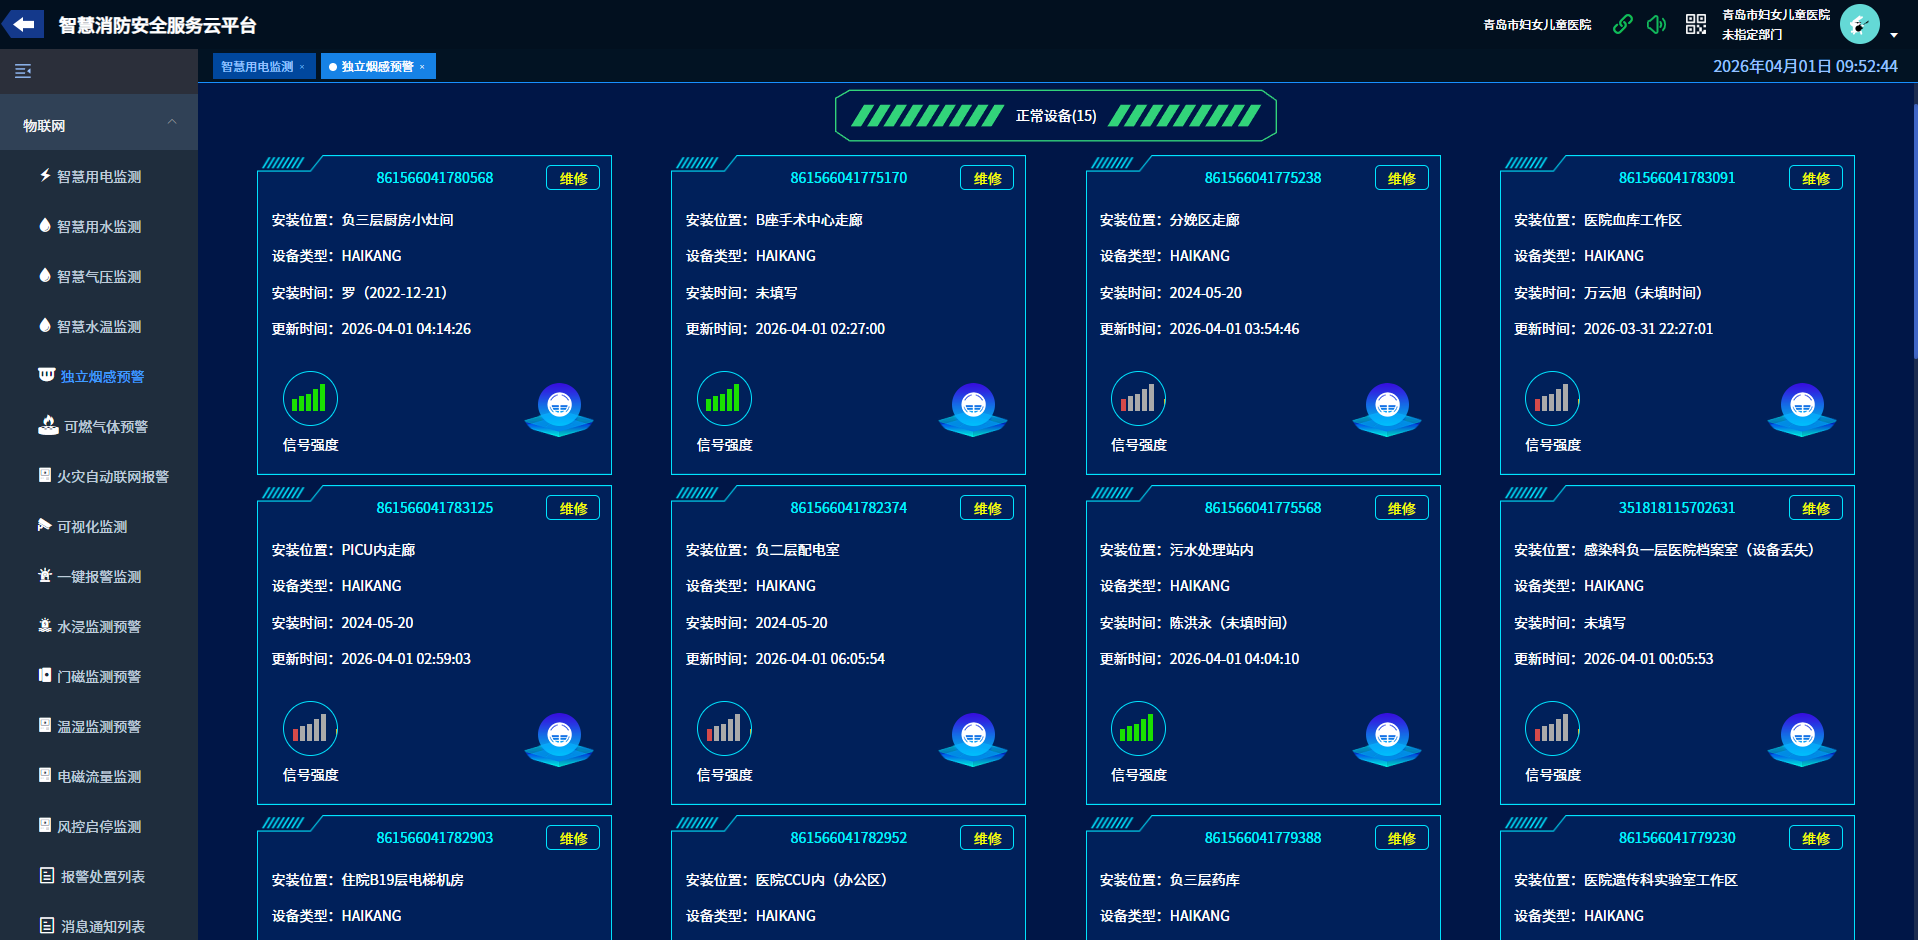Click the user avatar in top right

pyautogui.click(x=1859, y=24)
